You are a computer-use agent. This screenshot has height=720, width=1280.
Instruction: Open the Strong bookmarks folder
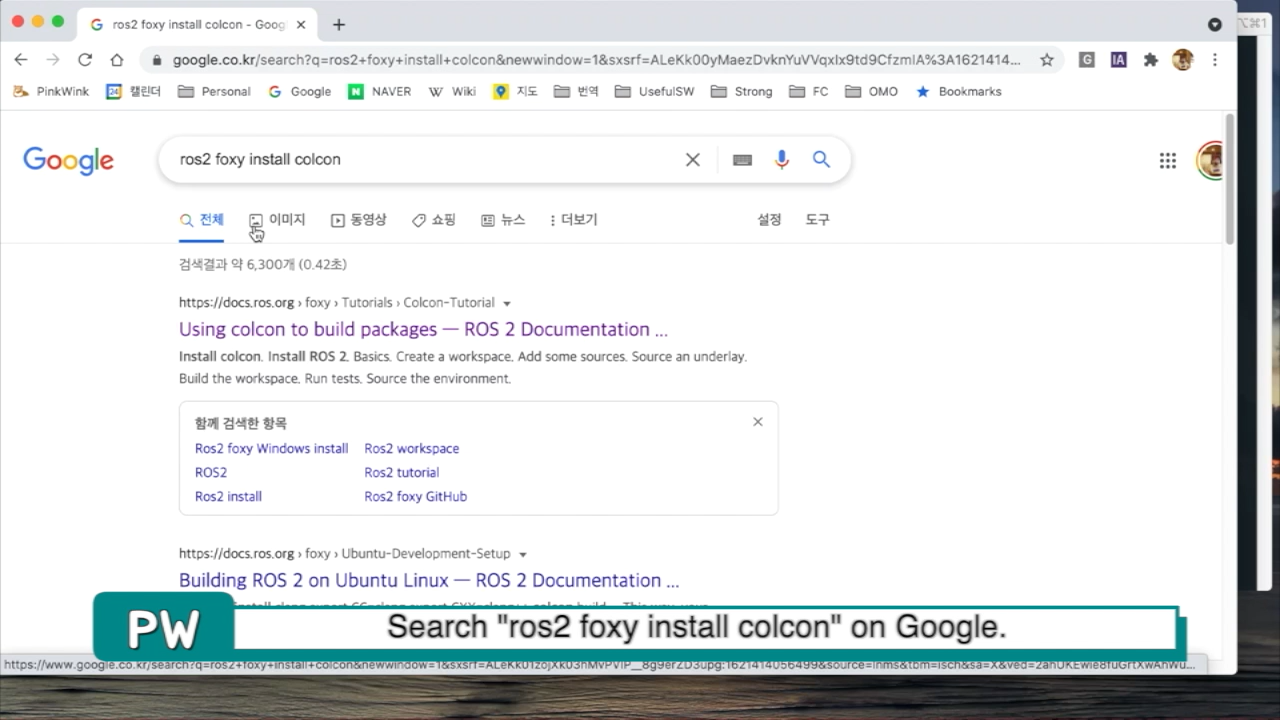(x=741, y=91)
